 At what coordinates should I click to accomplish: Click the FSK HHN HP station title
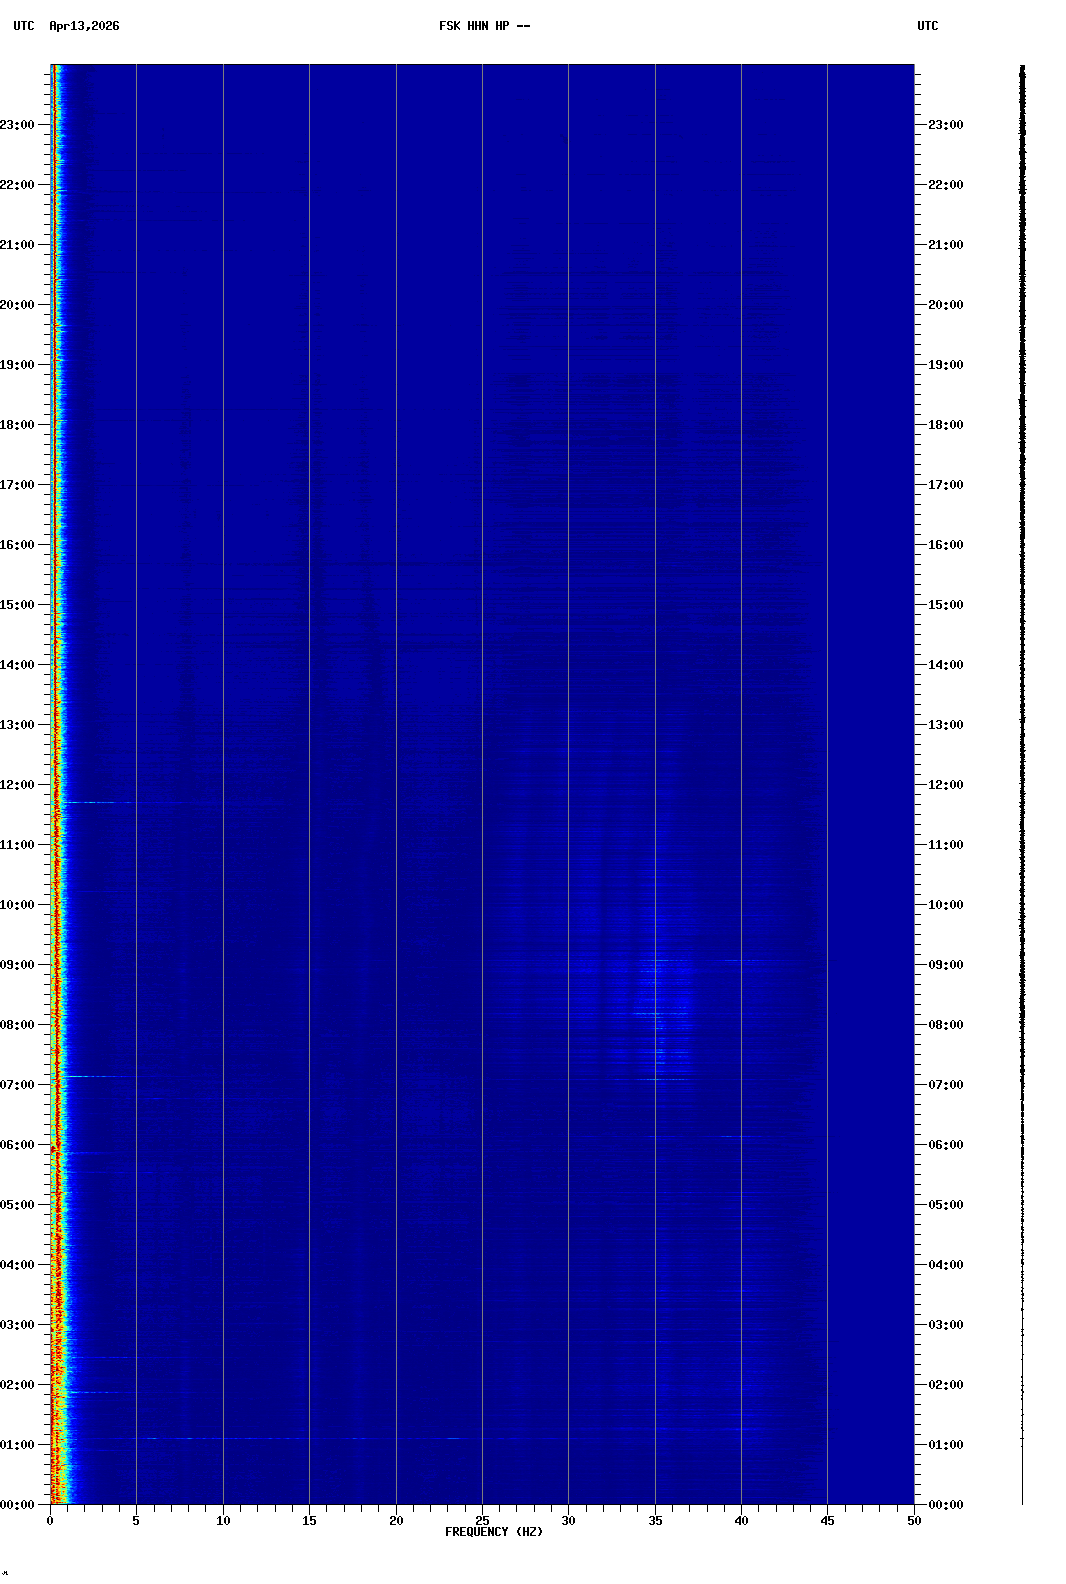pos(484,26)
